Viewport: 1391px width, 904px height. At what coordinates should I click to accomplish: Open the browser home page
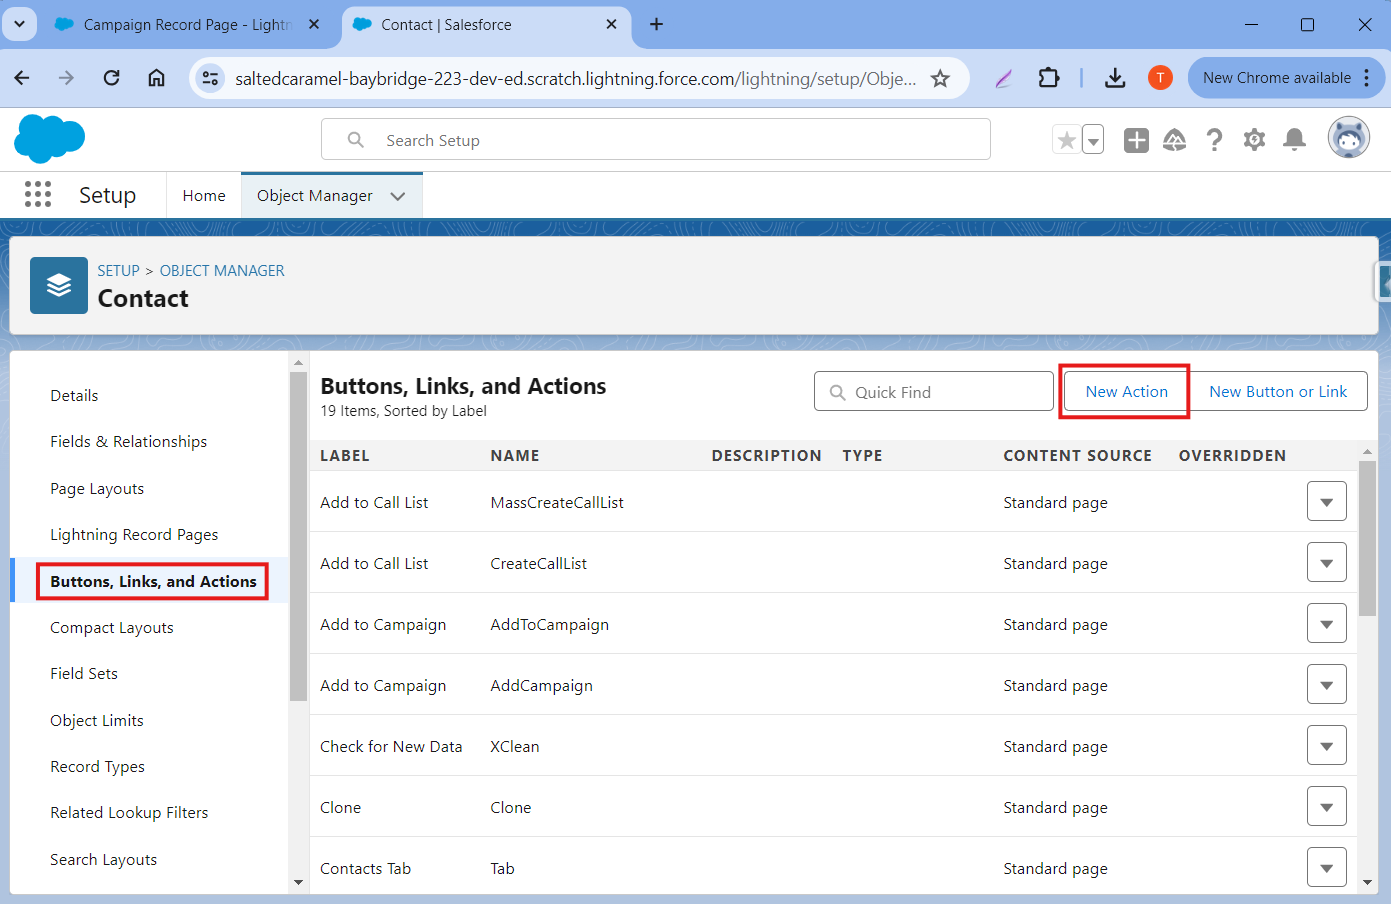156,78
